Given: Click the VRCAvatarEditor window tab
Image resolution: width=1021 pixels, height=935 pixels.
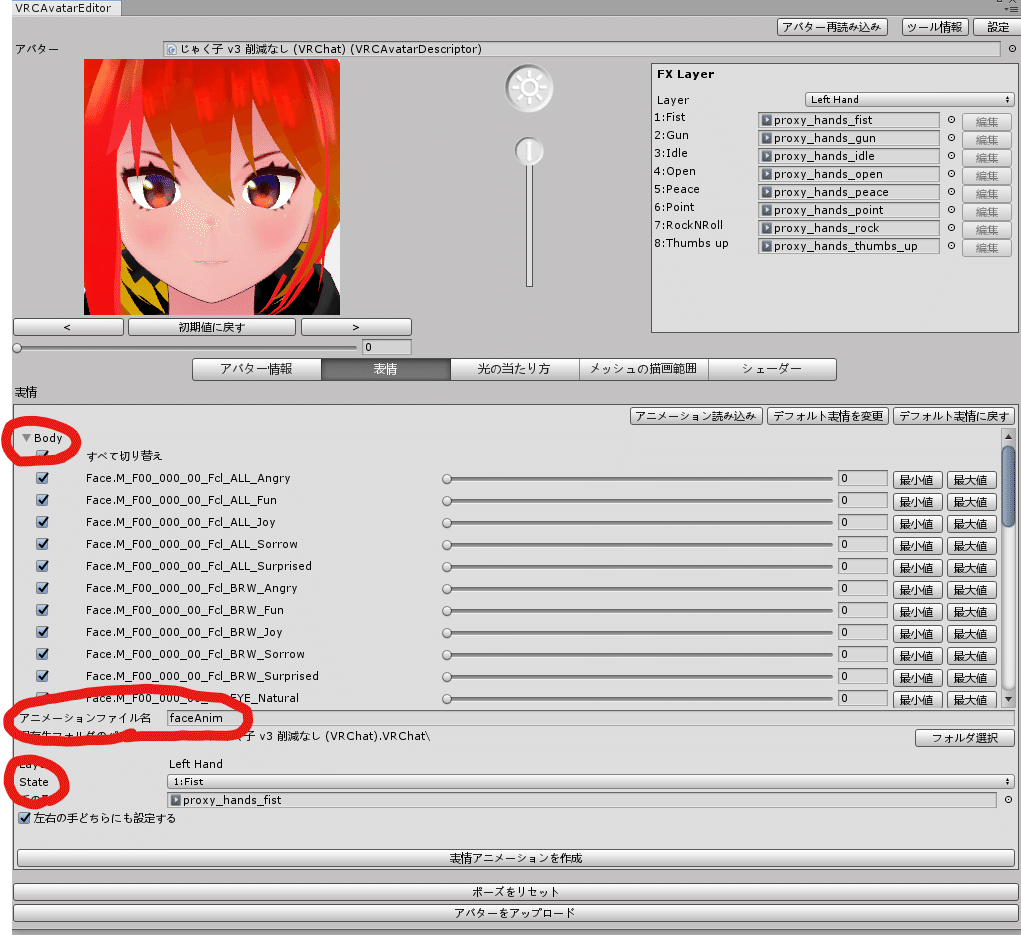Looking at the screenshot, I should (64, 8).
